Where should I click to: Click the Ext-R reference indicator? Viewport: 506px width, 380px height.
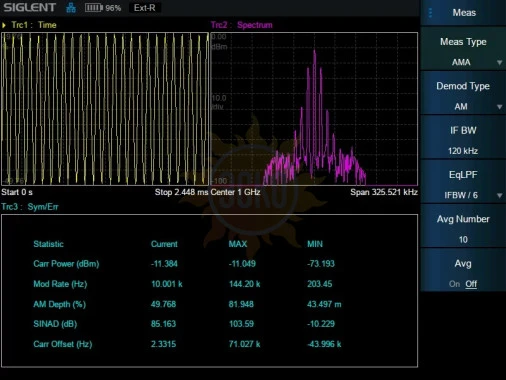(145, 7)
